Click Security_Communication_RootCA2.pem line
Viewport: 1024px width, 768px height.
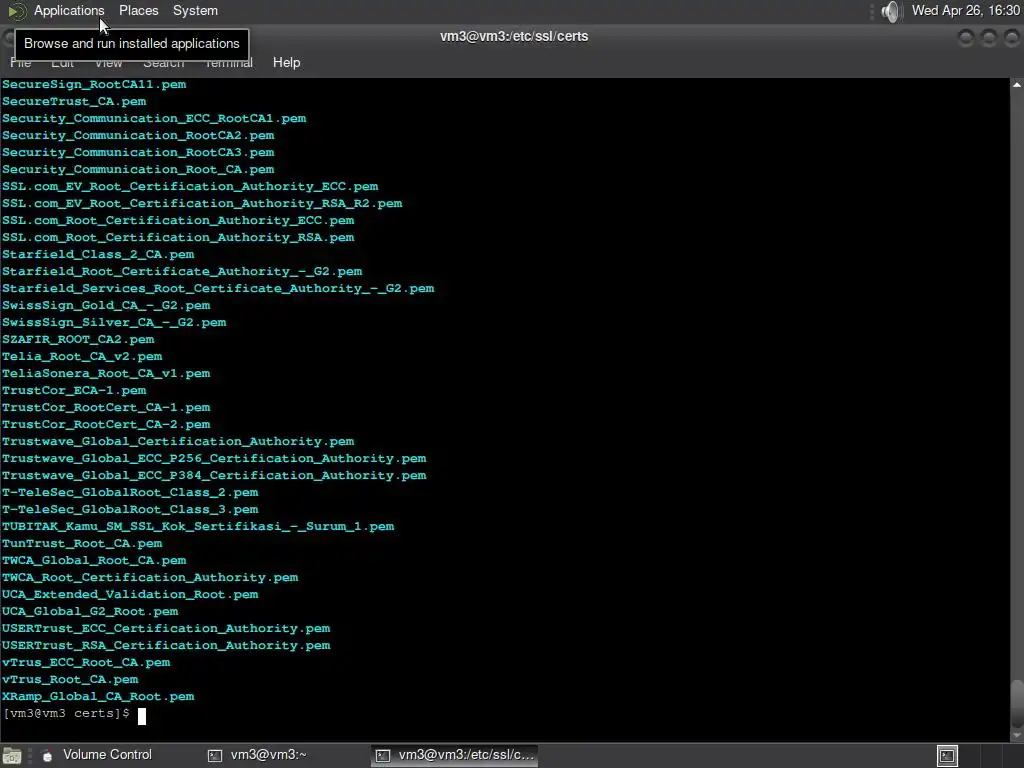[138, 135]
